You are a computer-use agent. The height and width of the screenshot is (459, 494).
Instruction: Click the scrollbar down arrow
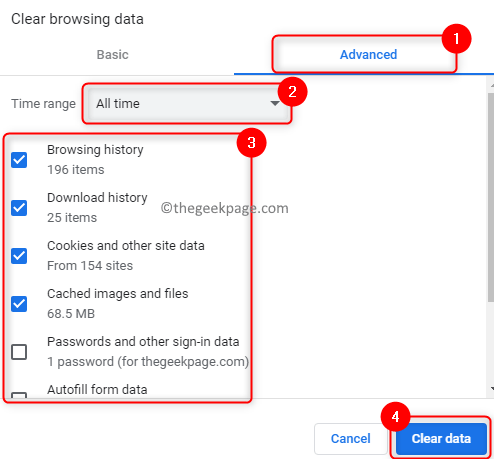(x=492, y=388)
